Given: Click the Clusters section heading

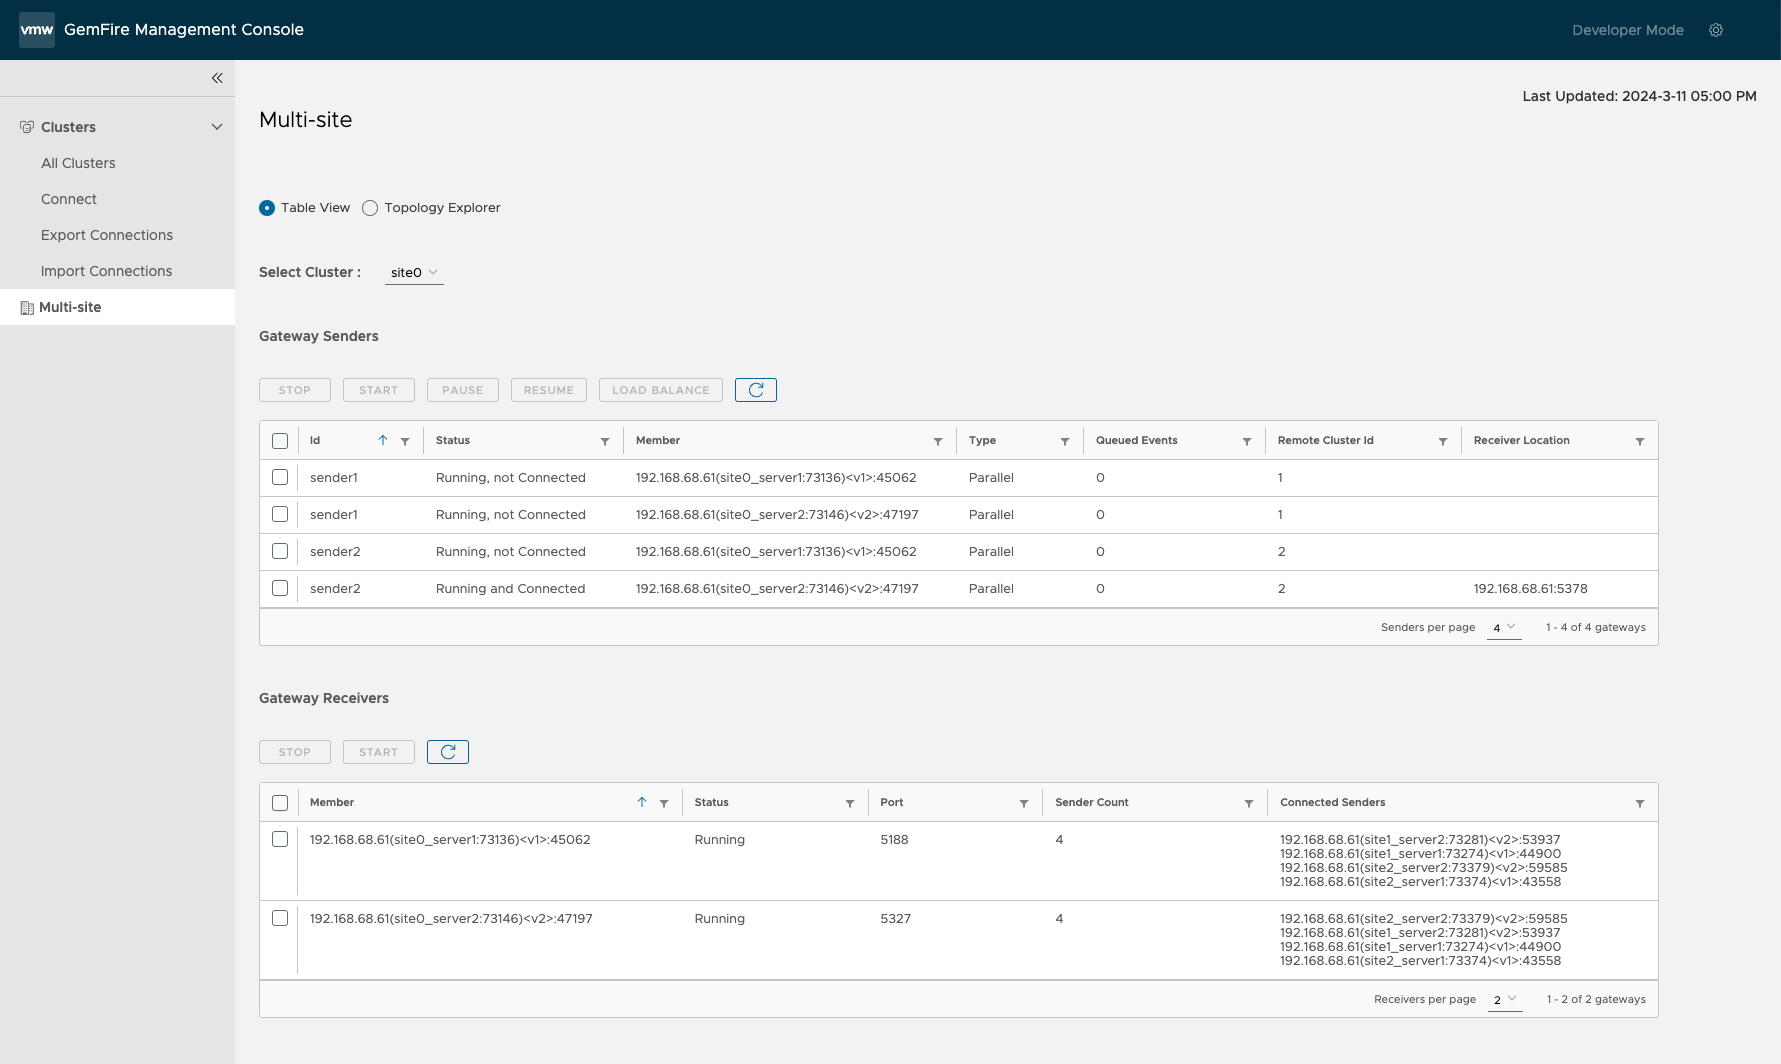Looking at the screenshot, I should (x=68, y=127).
